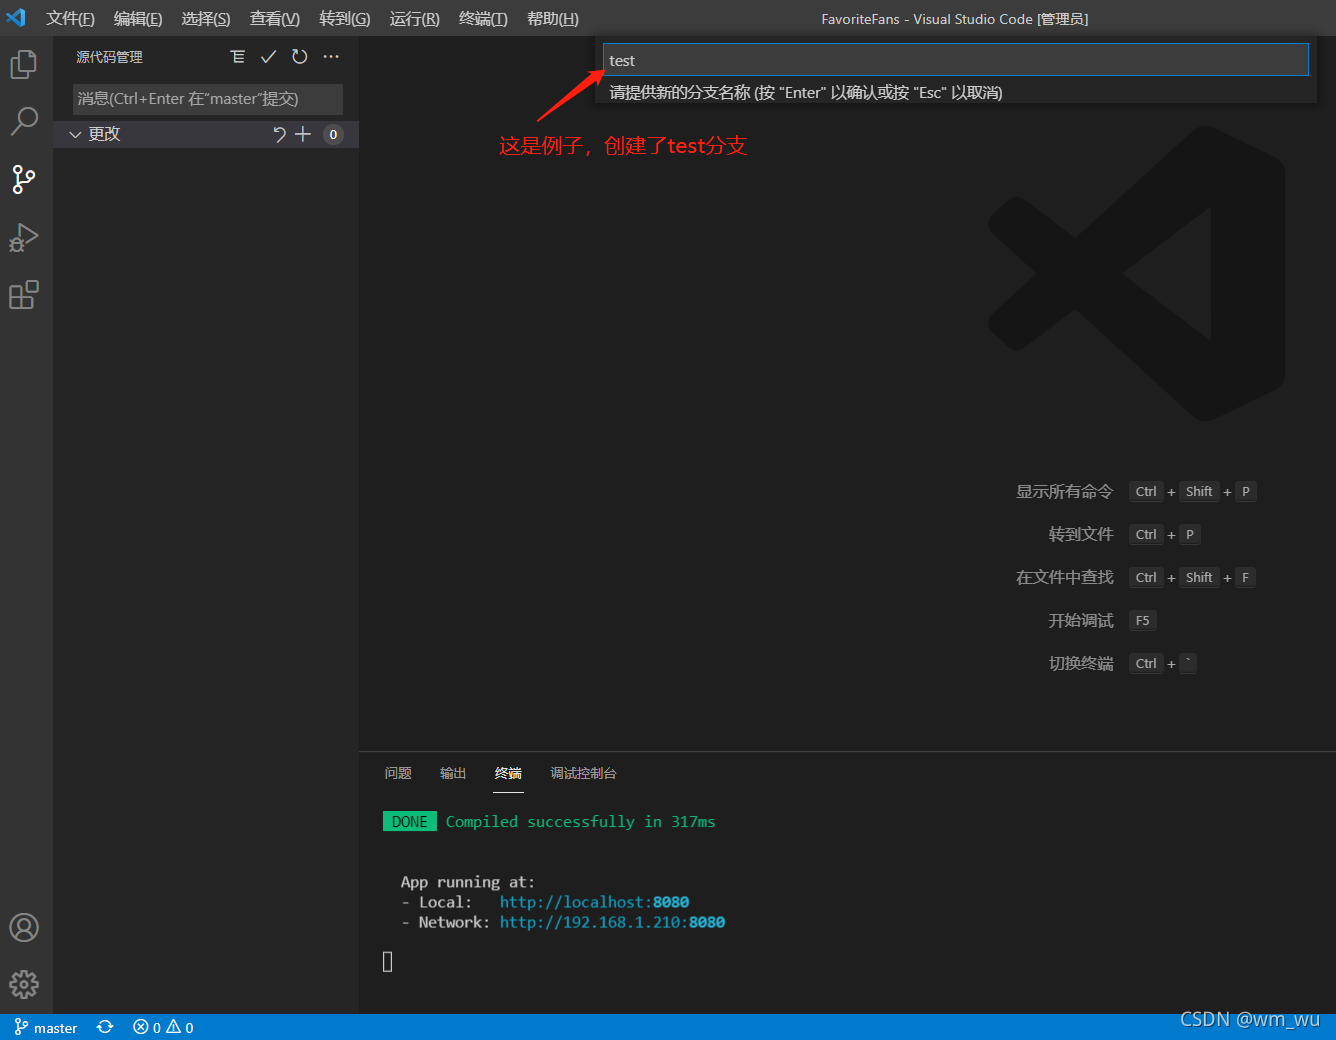Click the master branch in status bar

(x=46, y=1028)
